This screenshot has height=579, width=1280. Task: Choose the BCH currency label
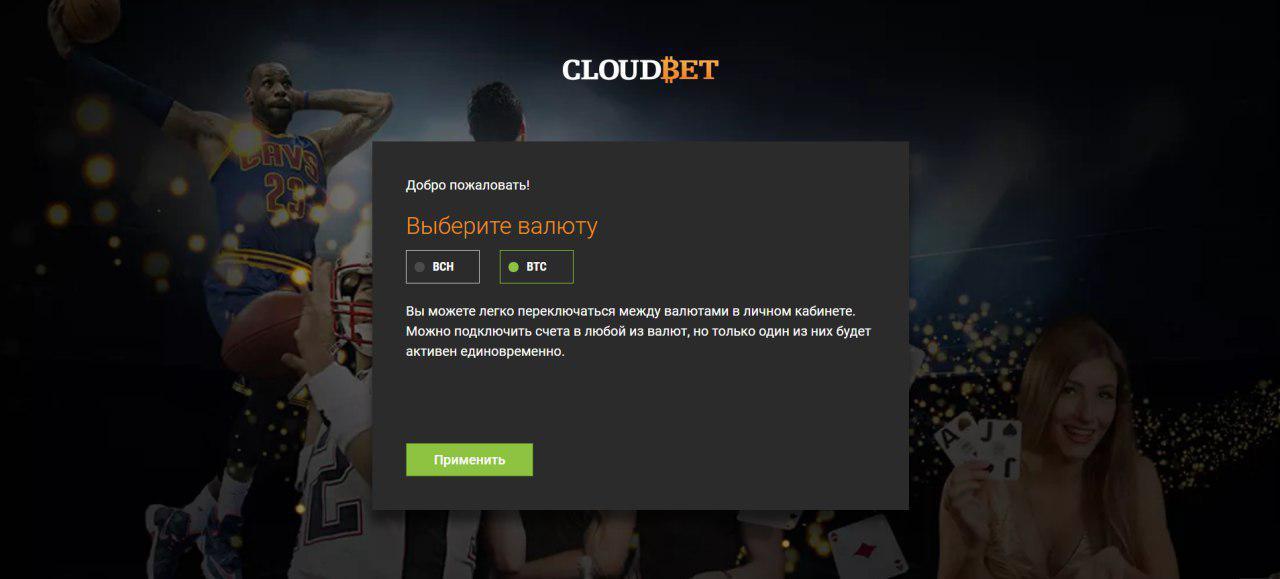click(x=443, y=267)
